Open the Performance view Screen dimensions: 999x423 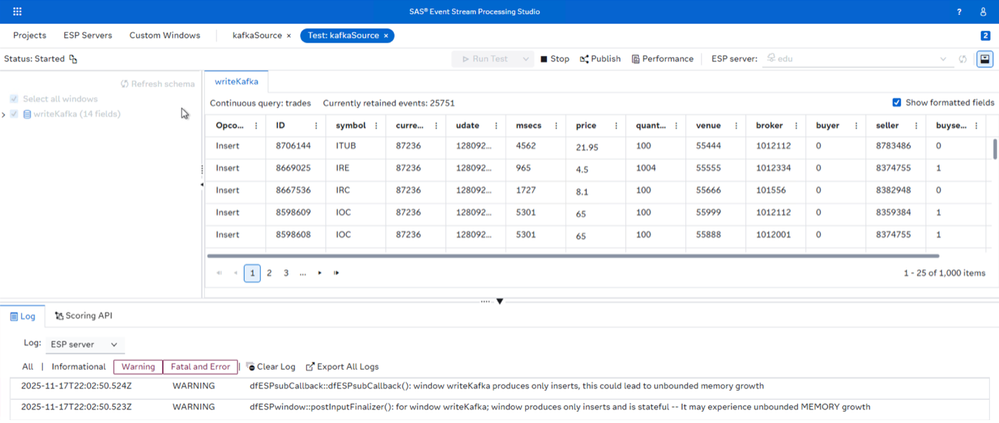click(663, 59)
